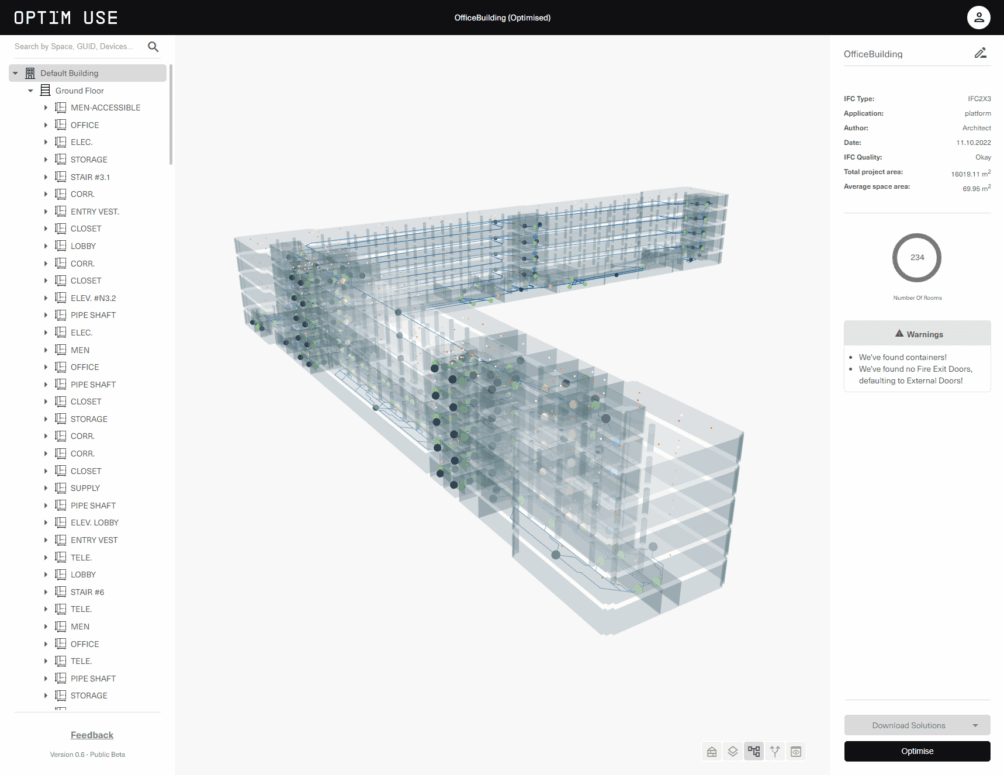Expand the MEN-ACCESSIBLE space node

(x=46, y=108)
